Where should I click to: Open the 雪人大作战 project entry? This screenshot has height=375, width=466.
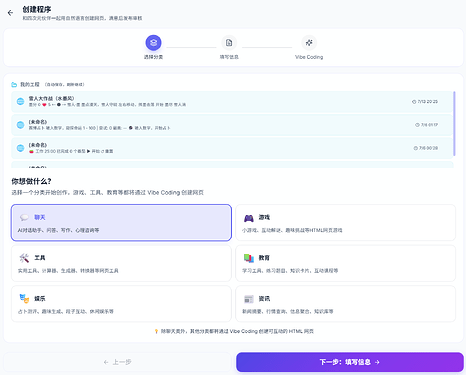232,101
